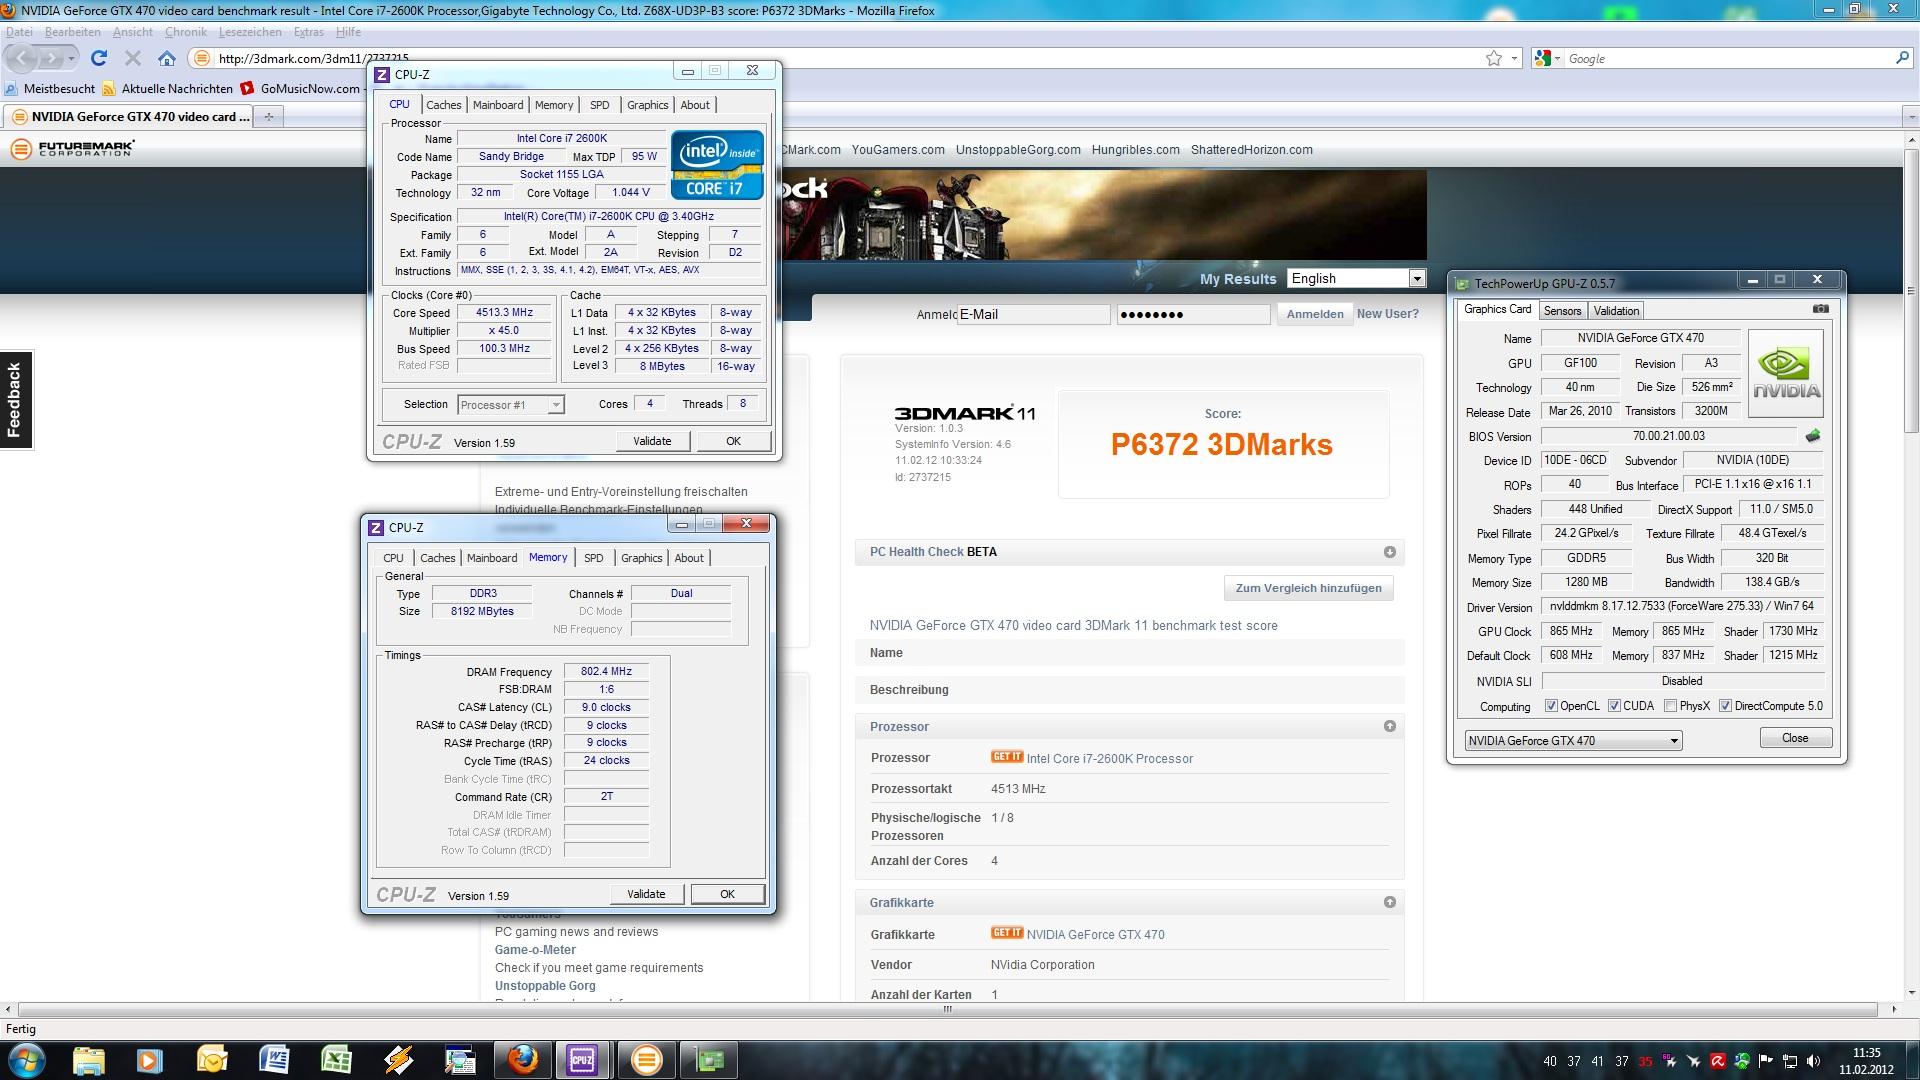The image size is (1920, 1080).
Task: Toggle the PhysX checkbox in GPU-Z
Action: [1670, 706]
